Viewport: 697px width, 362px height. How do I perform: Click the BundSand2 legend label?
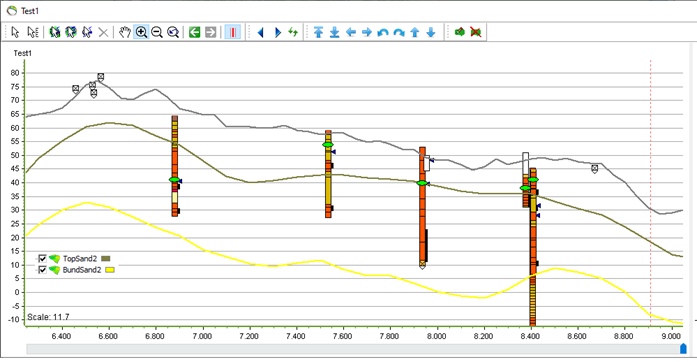tap(82, 270)
